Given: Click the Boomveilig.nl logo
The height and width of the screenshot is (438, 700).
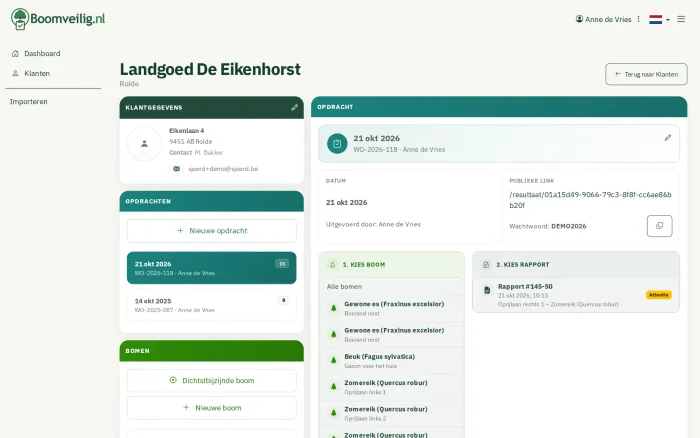Looking at the screenshot, I should tap(58, 19).
